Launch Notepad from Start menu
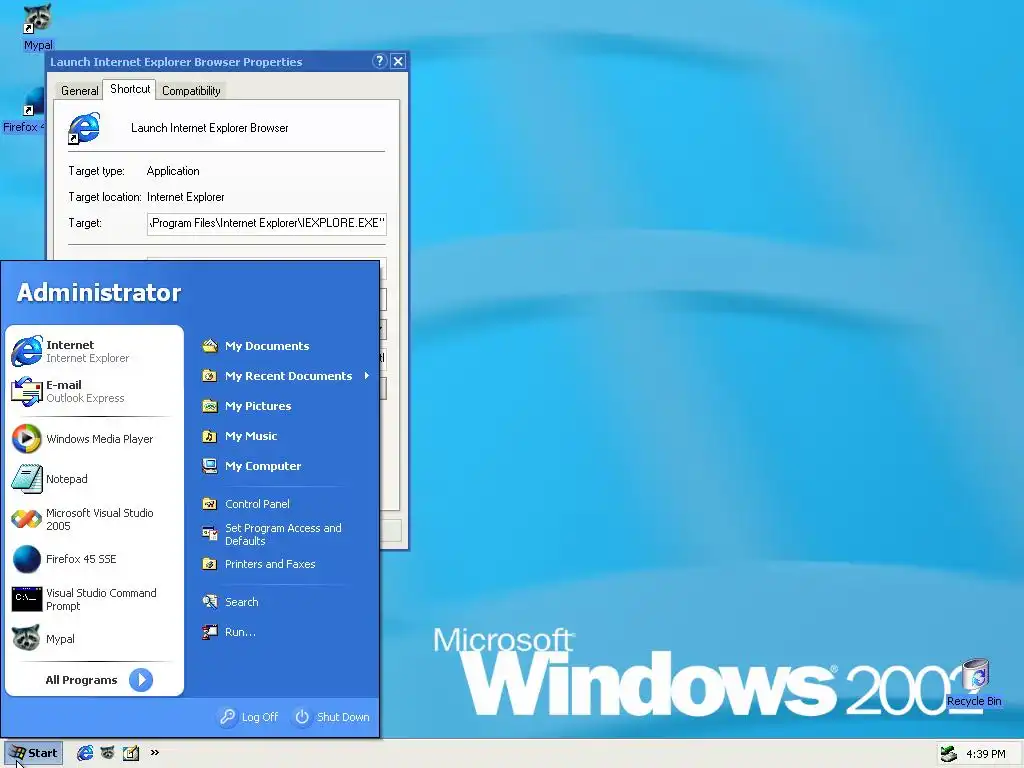 tap(94, 479)
